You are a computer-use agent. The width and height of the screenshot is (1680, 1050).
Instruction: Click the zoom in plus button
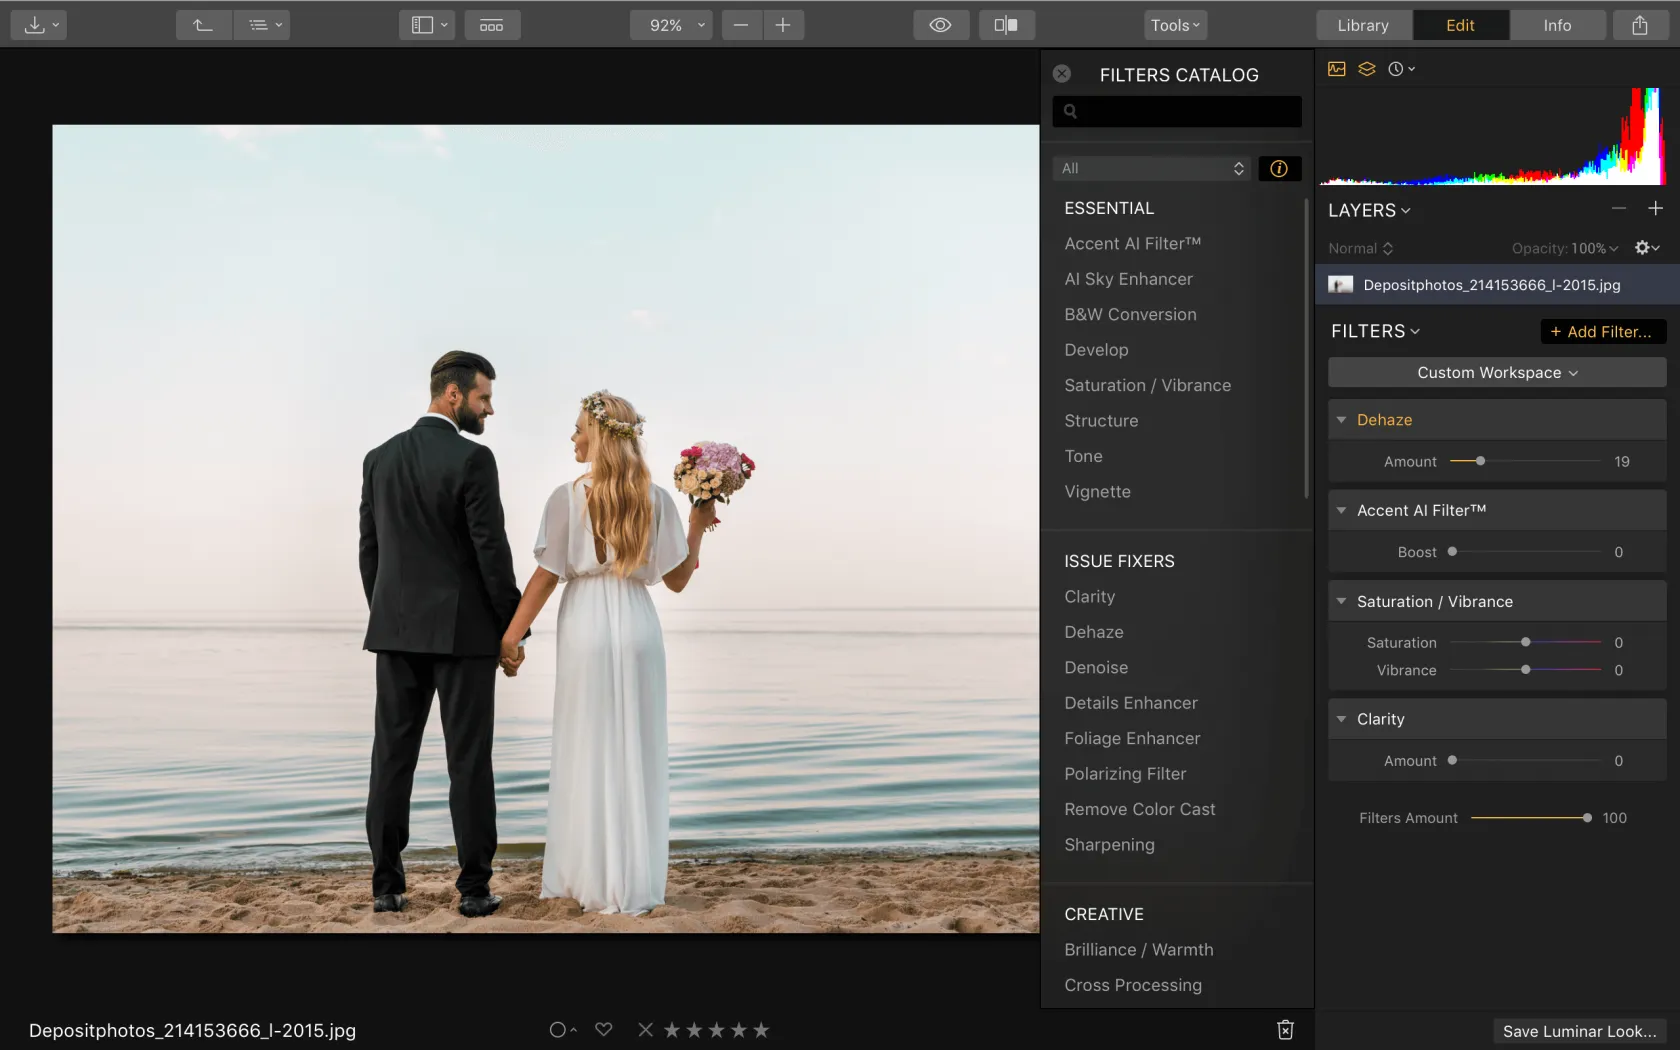(783, 25)
